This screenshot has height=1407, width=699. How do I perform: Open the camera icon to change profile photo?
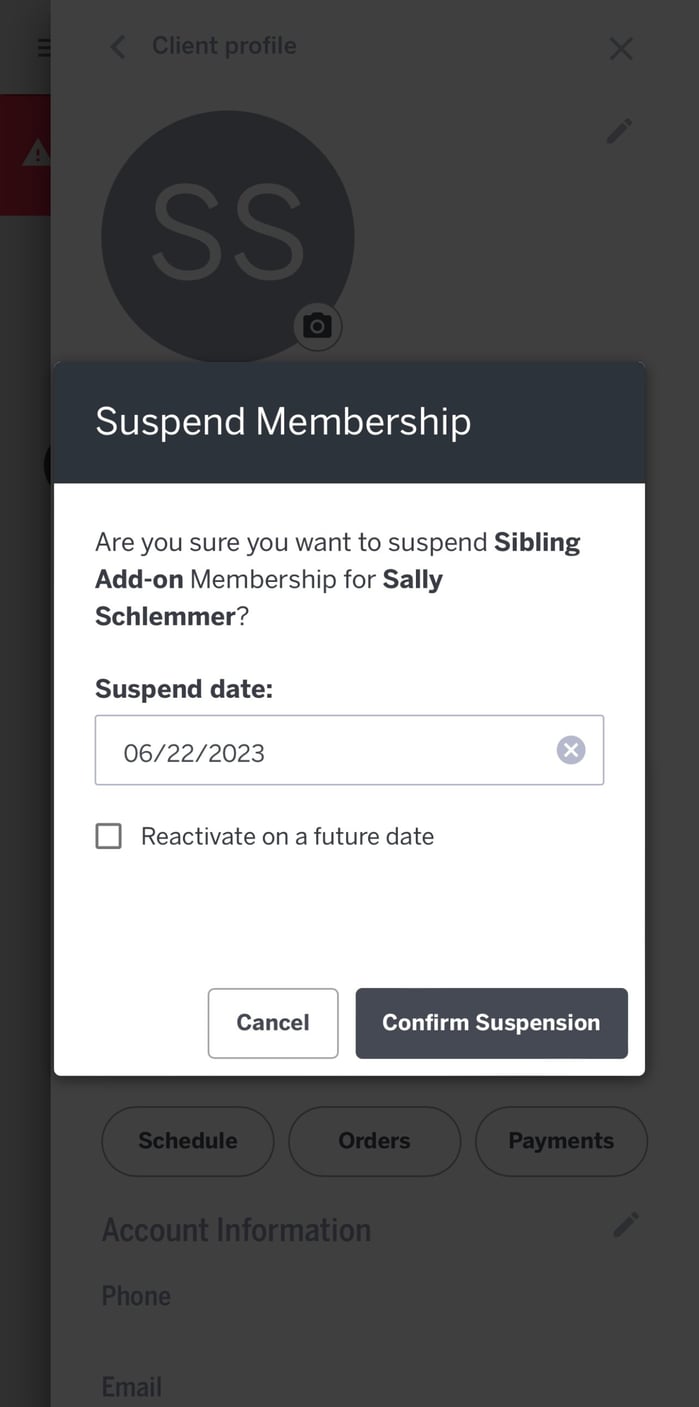click(317, 326)
